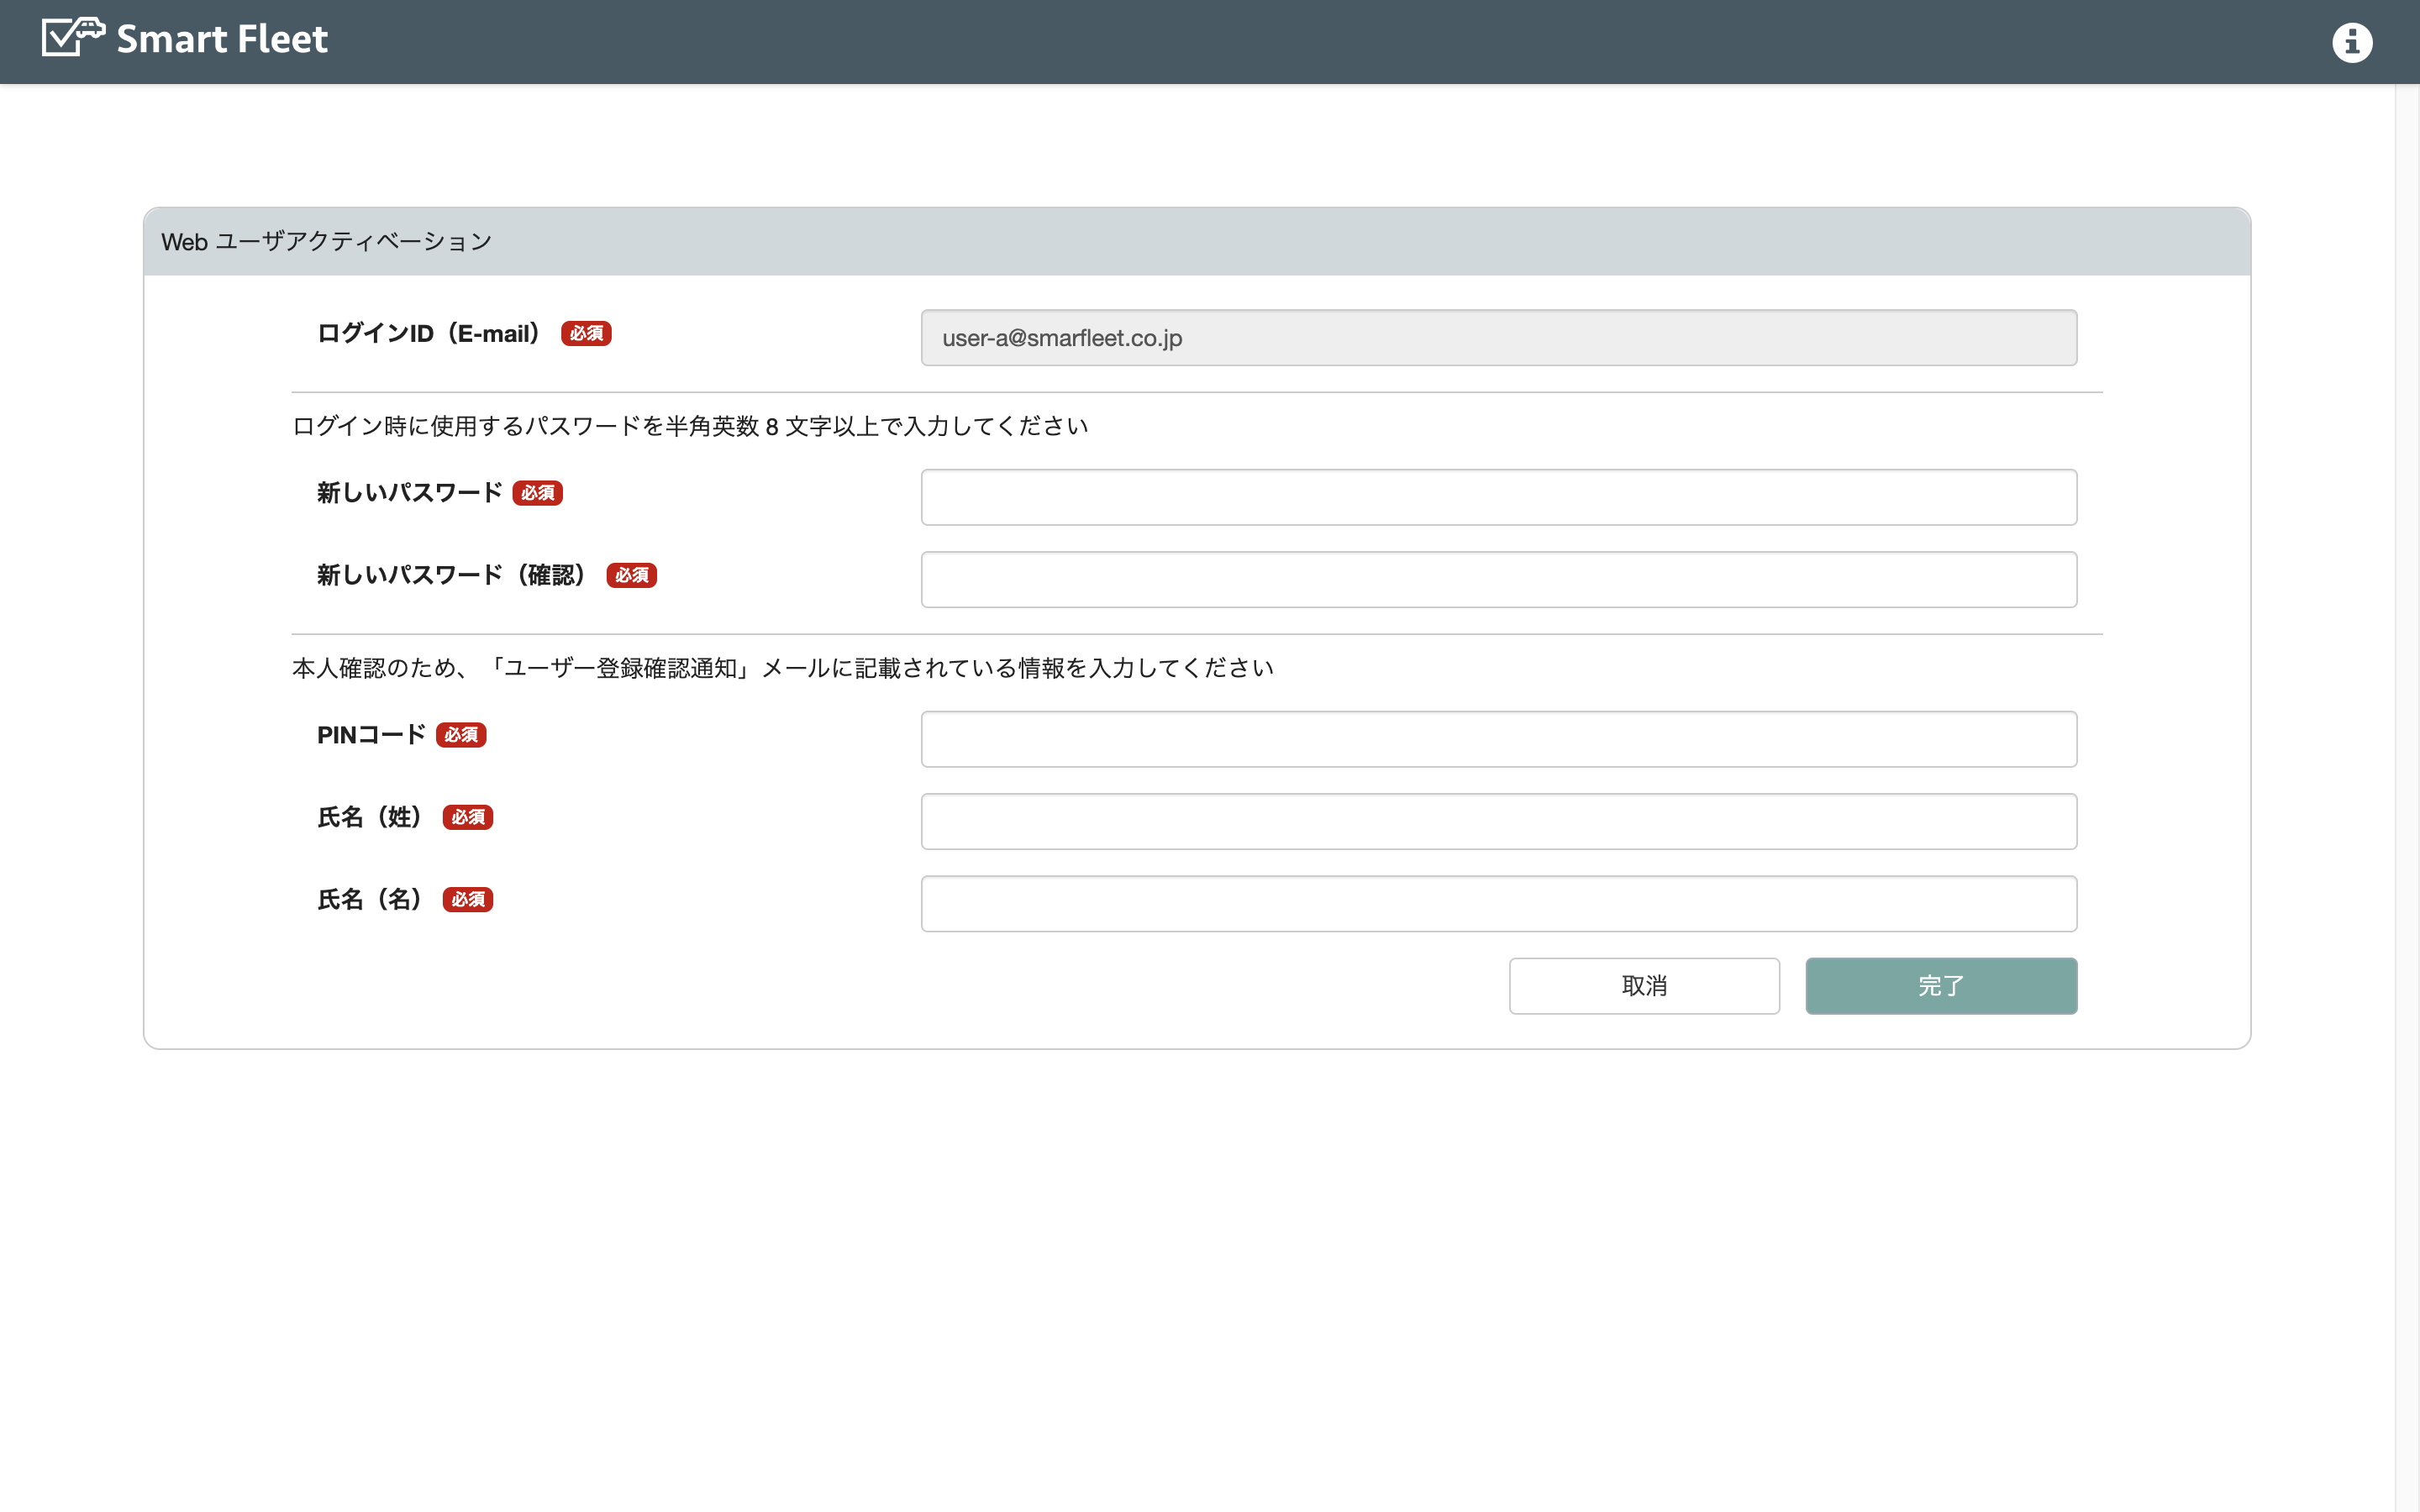Screen dimensions: 2420x1512
Task: Focus the 新しいパスワード(確認) input field
Action: click(x=1498, y=579)
